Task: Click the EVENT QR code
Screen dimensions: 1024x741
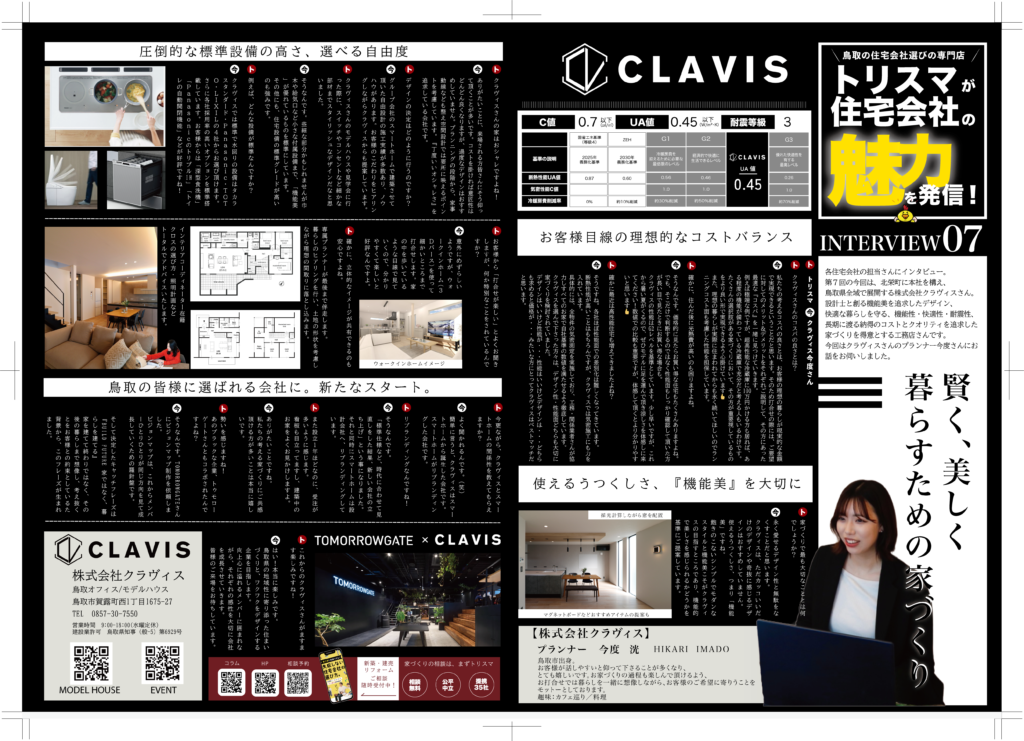Action: pos(163,663)
